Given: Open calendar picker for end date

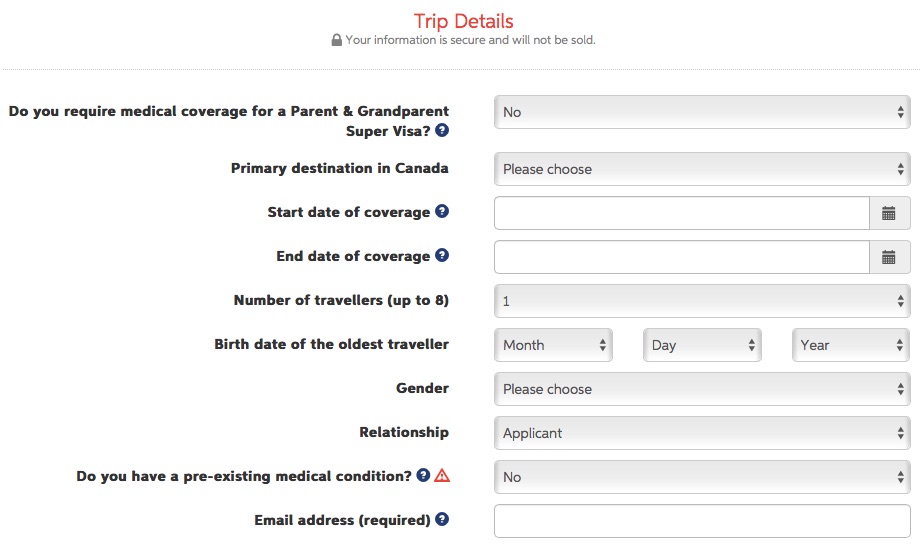Looking at the screenshot, I should [889, 257].
